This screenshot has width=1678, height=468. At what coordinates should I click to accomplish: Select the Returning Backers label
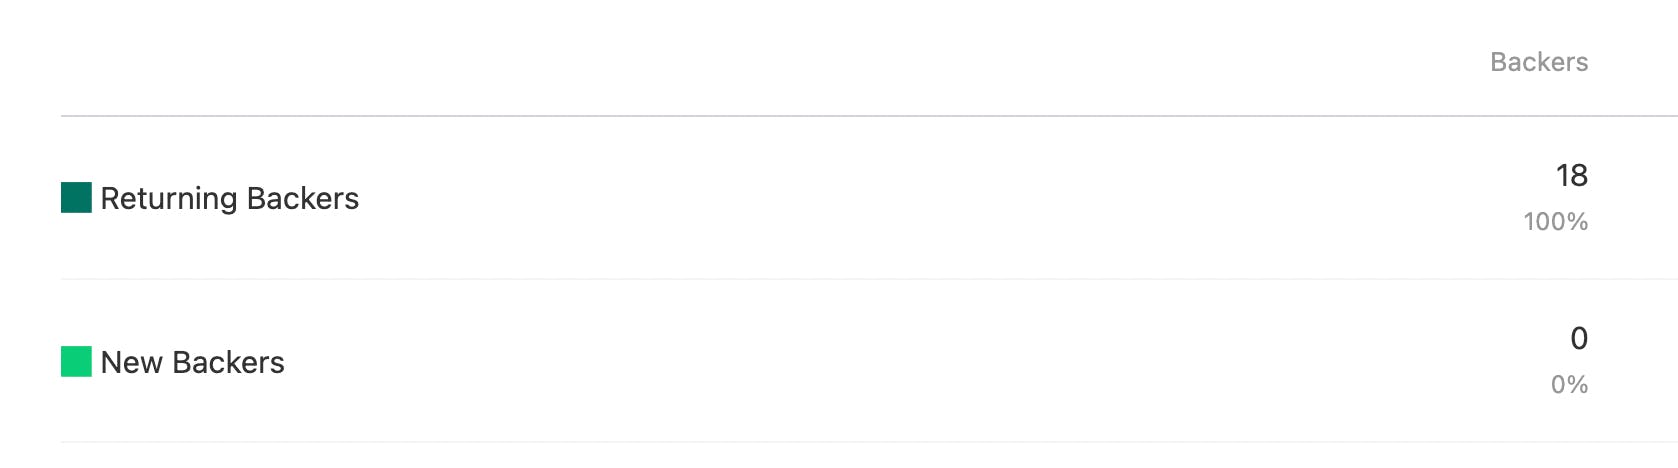point(229,198)
